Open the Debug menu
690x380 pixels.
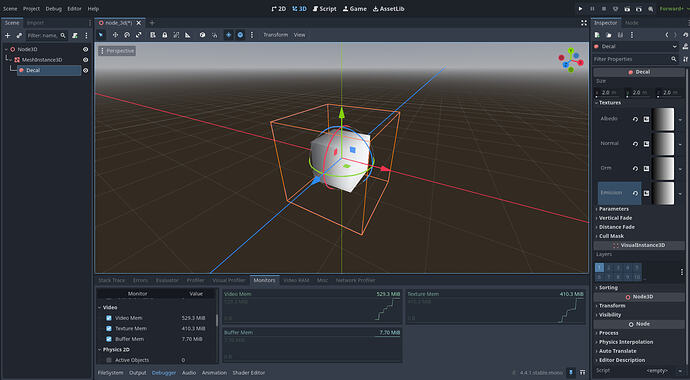pos(54,9)
